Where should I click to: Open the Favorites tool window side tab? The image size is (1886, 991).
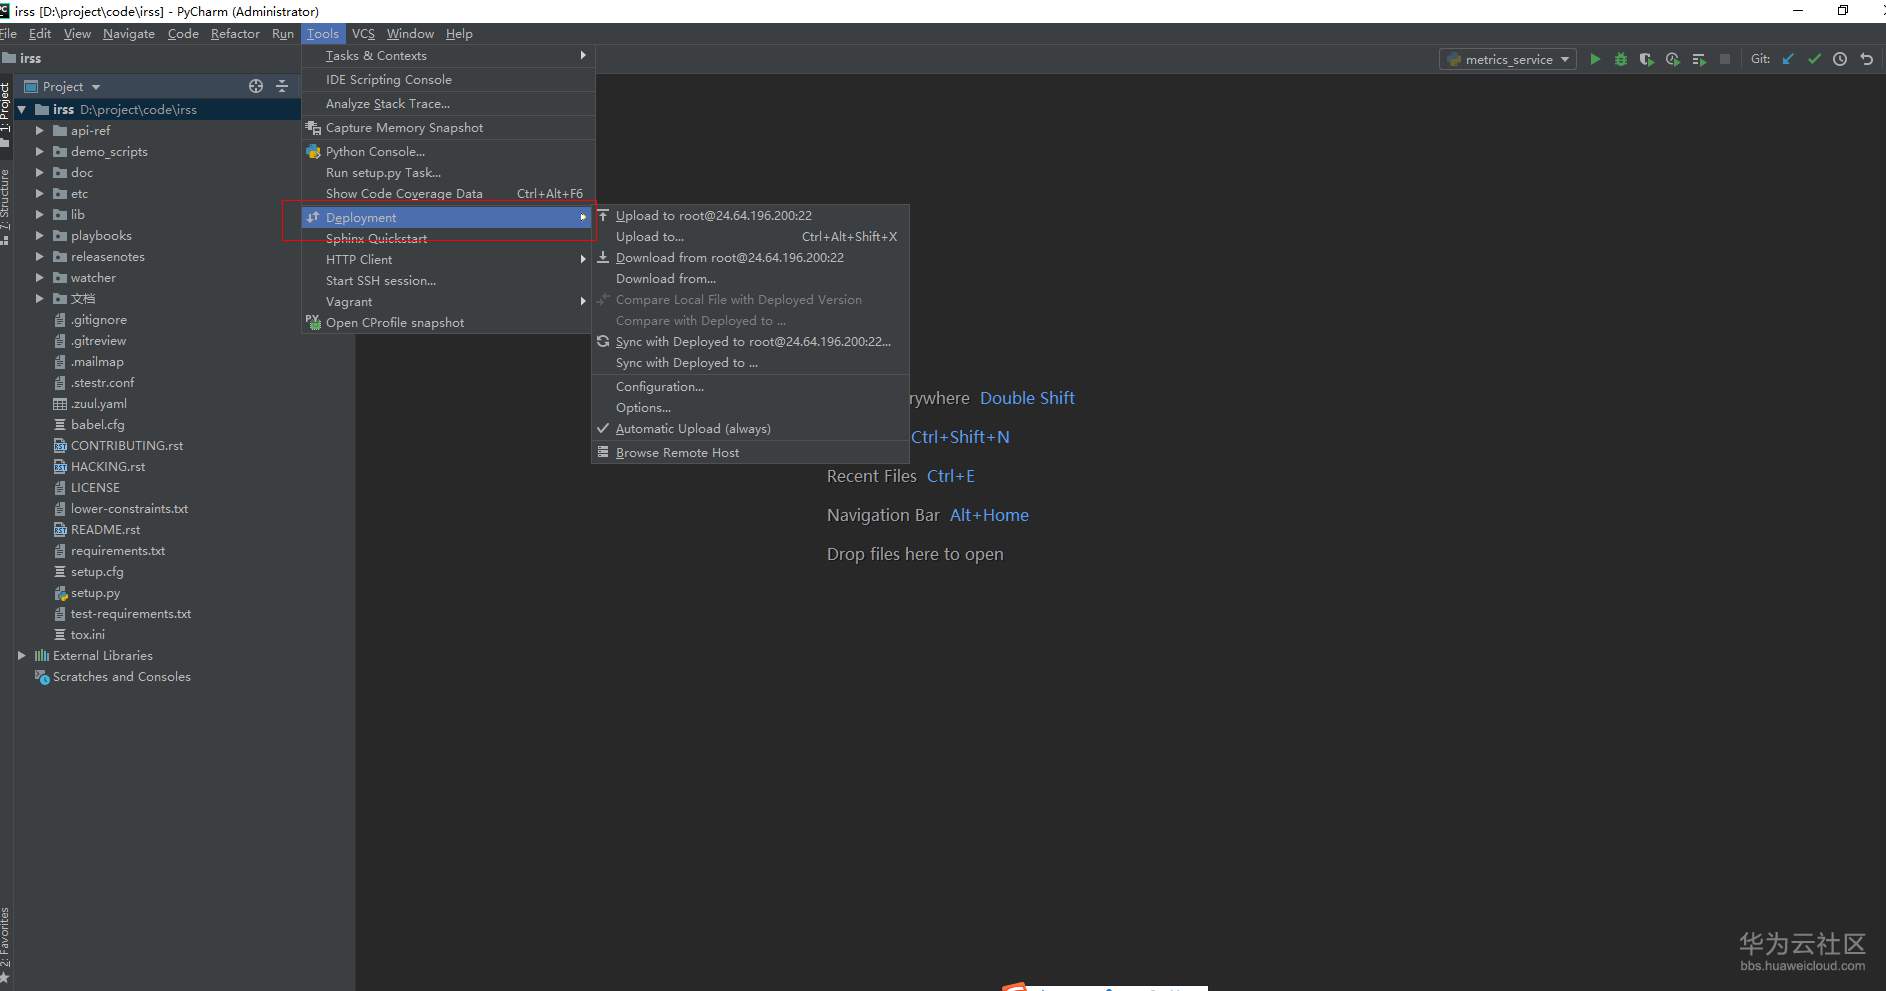pos(5,944)
